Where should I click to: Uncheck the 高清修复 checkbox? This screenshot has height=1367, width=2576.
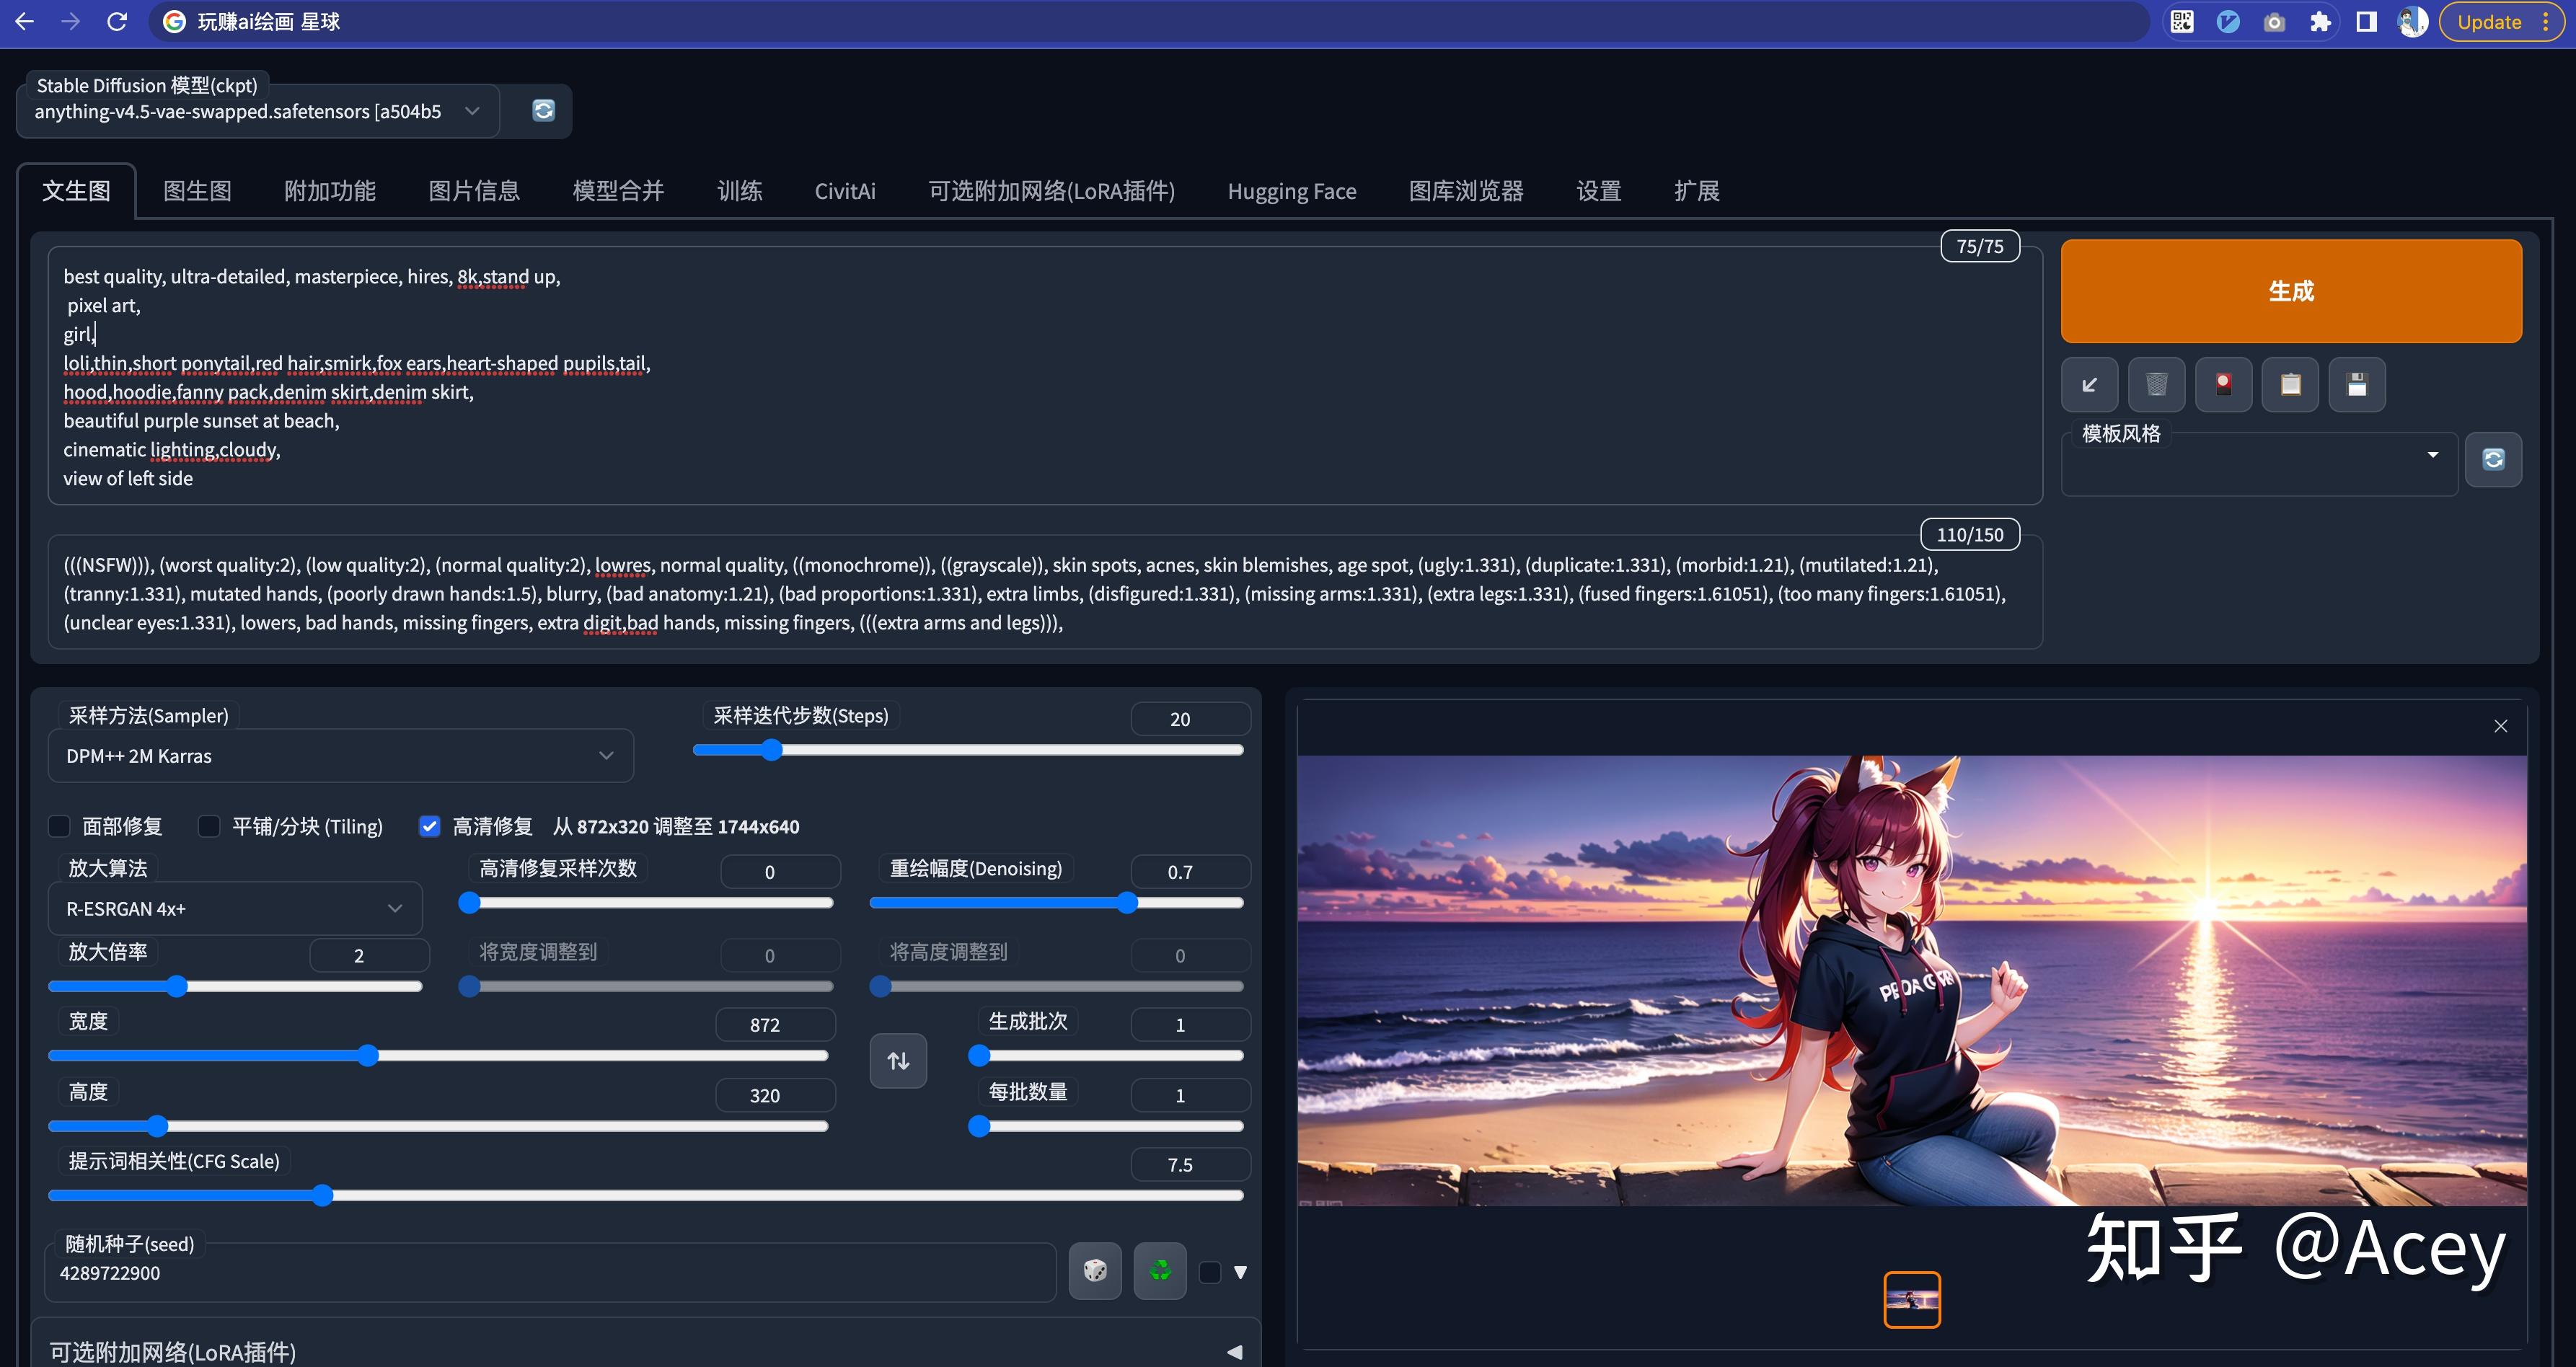tap(430, 826)
